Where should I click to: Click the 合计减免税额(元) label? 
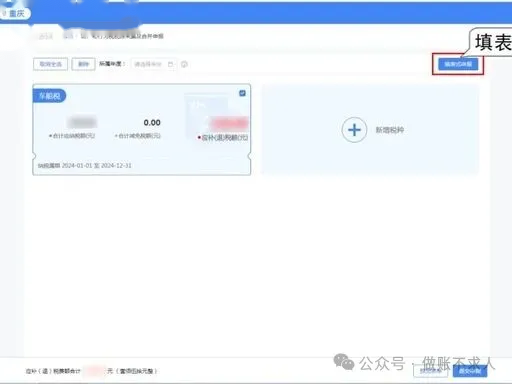[138, 136]
